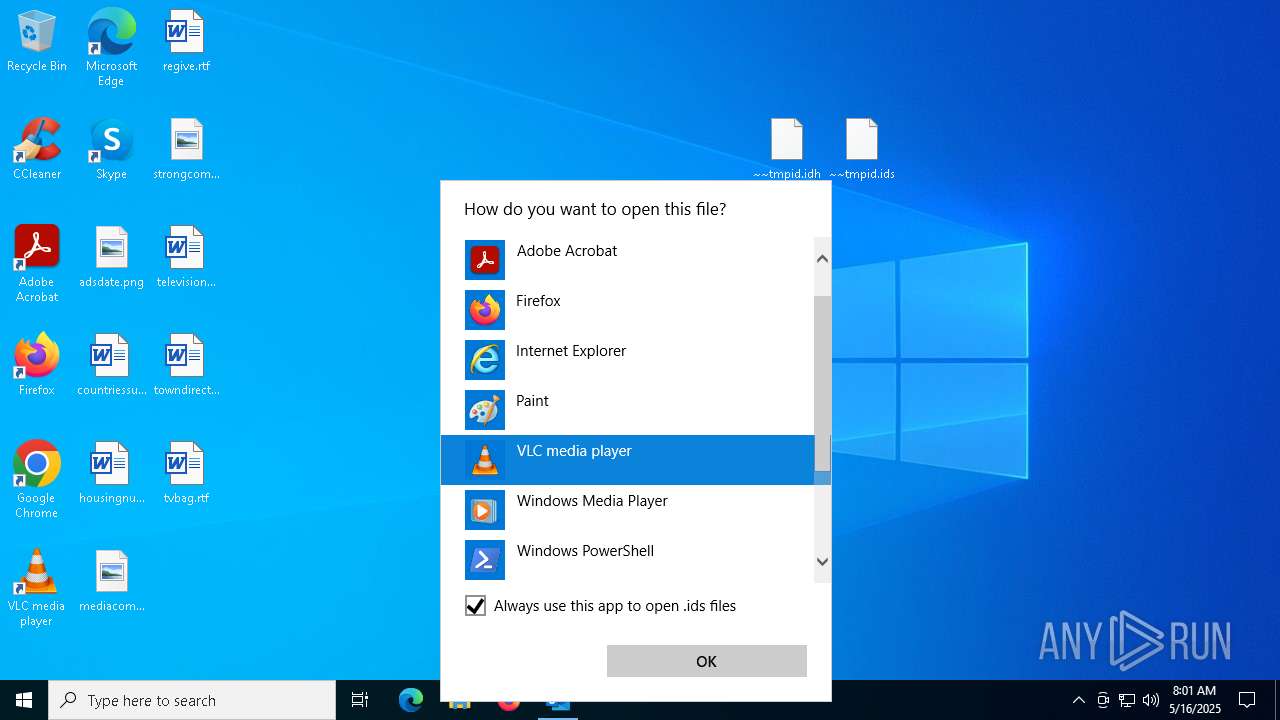Choose Adobe Acrobat in the app list
The width and height of the screenshot is (1280, 720).
(628, 260)
